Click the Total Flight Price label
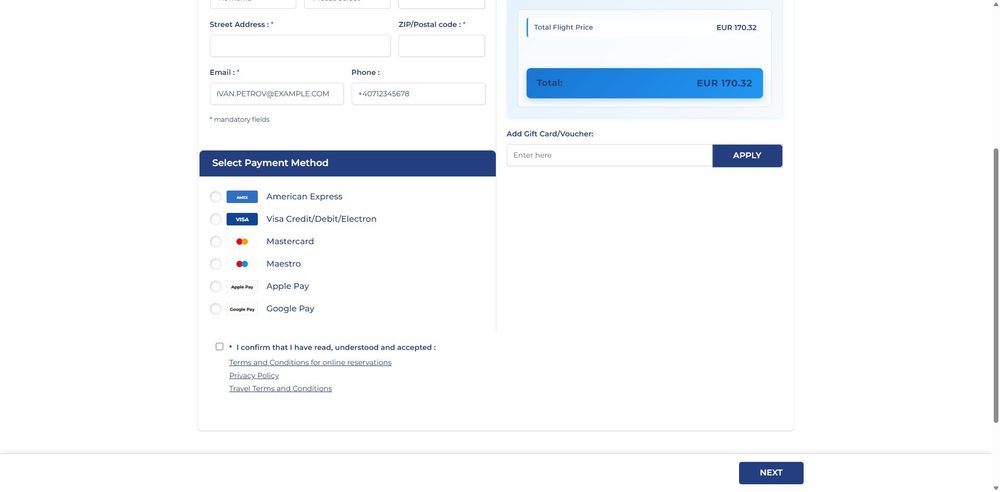This screenshot has height=492, width=1000. (x=563, y=27)
